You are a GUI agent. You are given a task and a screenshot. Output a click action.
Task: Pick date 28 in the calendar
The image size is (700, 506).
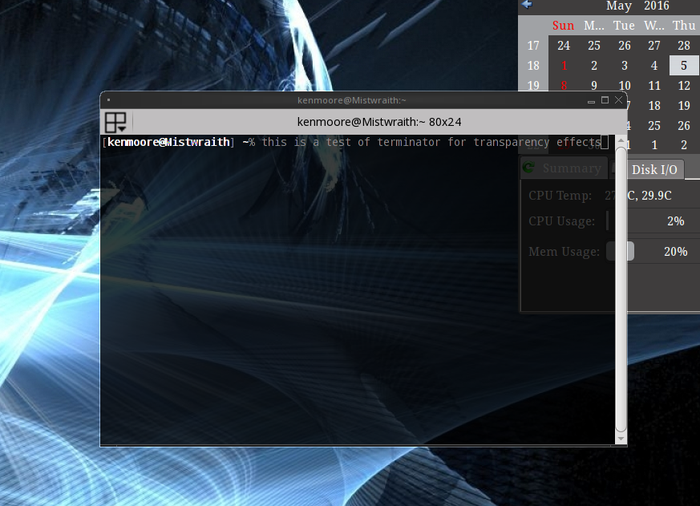point(684,46)
